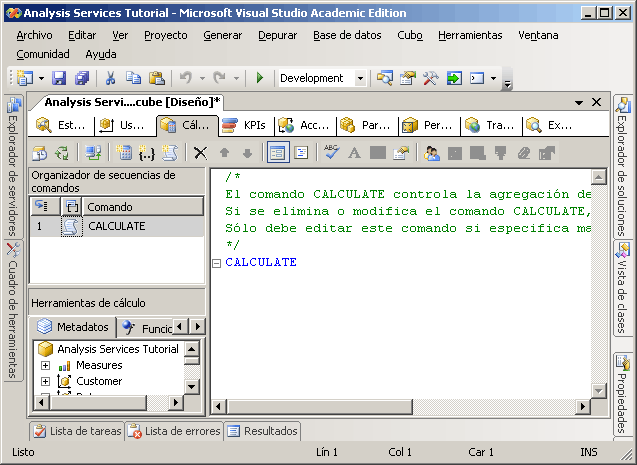Show the Explorador de servidores side panel
The height and width of the screenshot is (465, 637).
click(13, 167)
